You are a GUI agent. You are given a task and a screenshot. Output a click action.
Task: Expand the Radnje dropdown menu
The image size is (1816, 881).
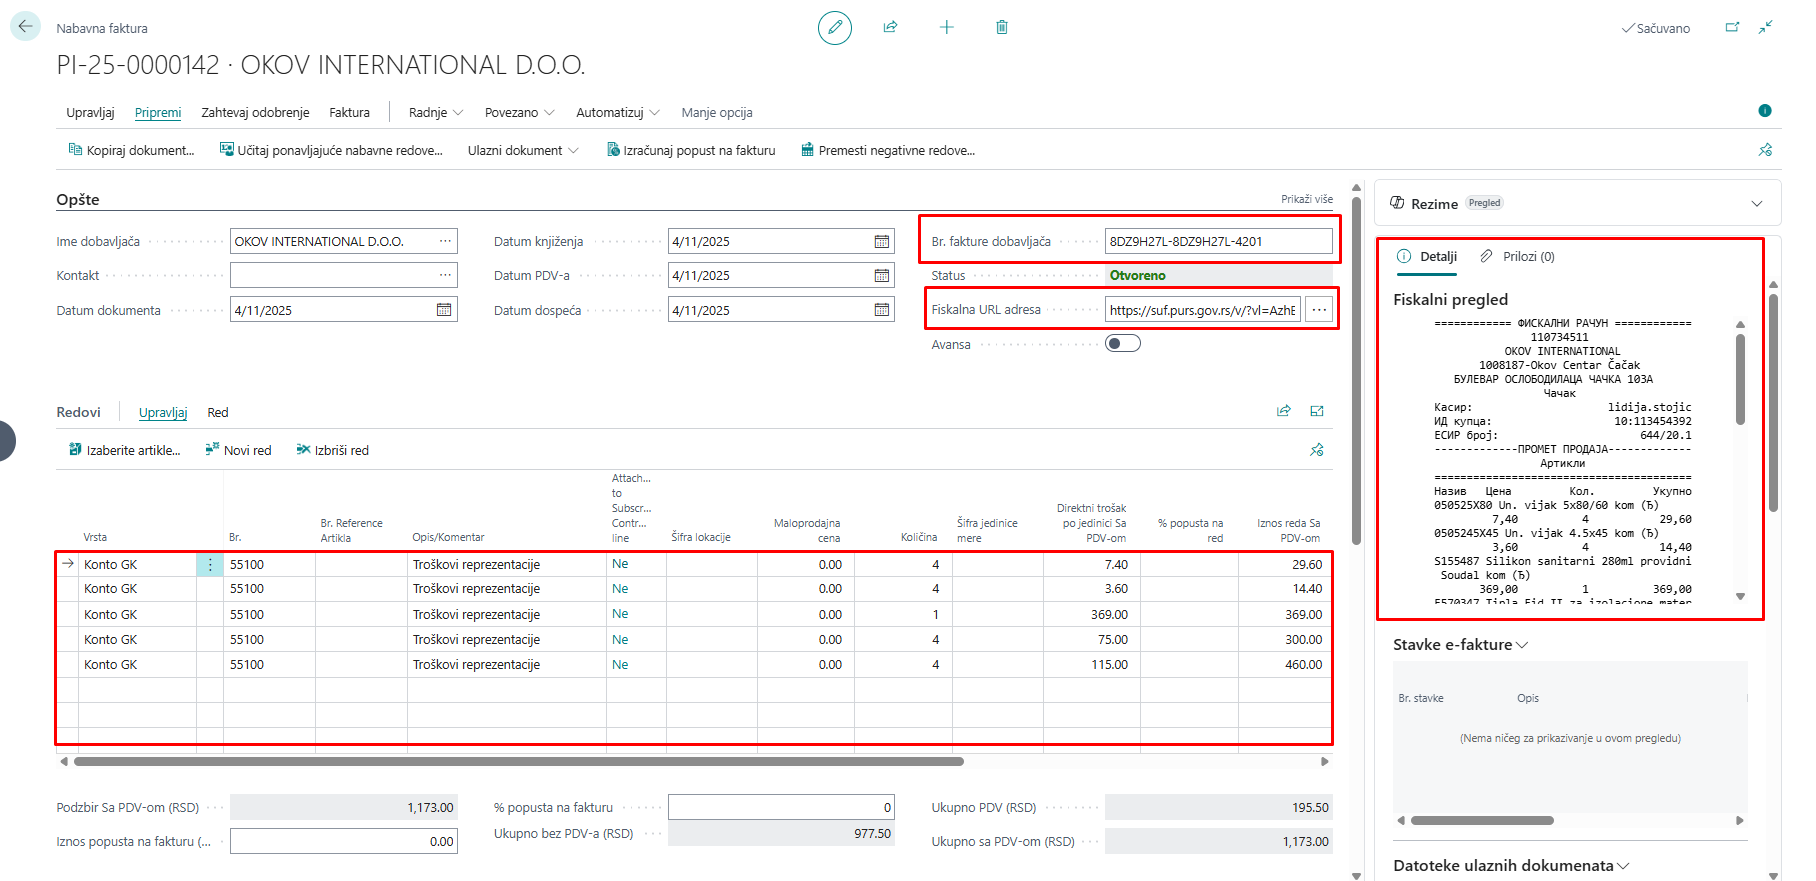[x=435, y=113]
